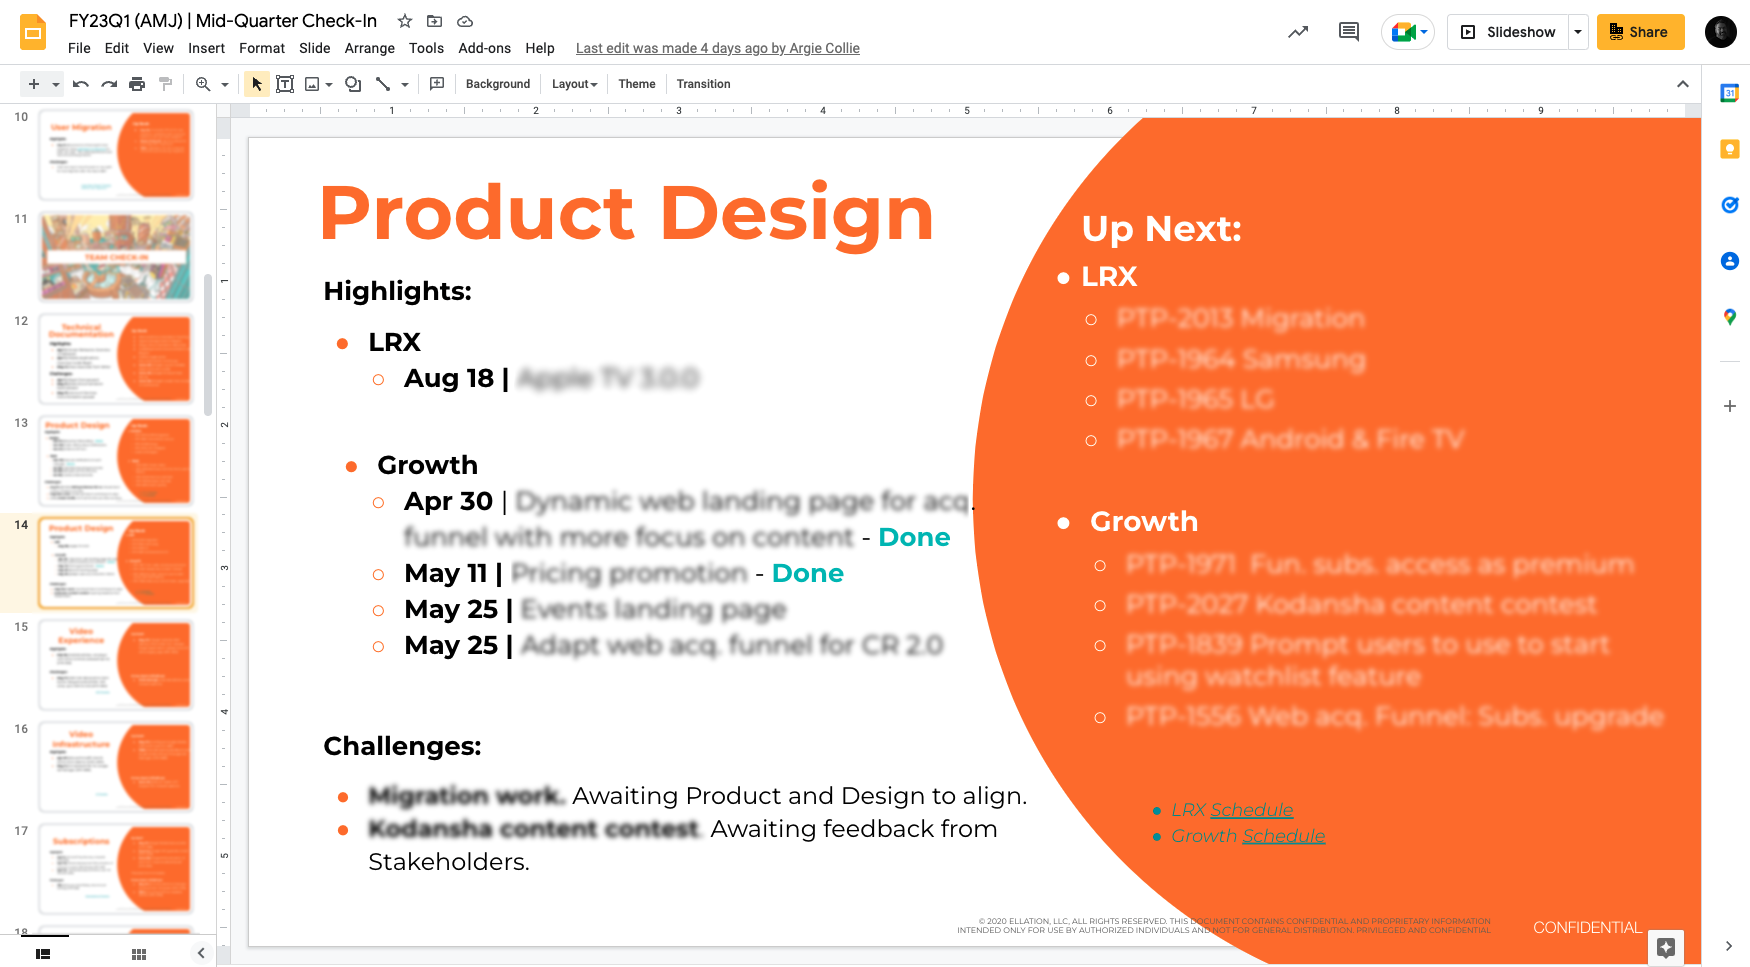The height and width of the screenshot is (967, 1750).
Task: Open the last edit history link
Action: click(718, 48)
